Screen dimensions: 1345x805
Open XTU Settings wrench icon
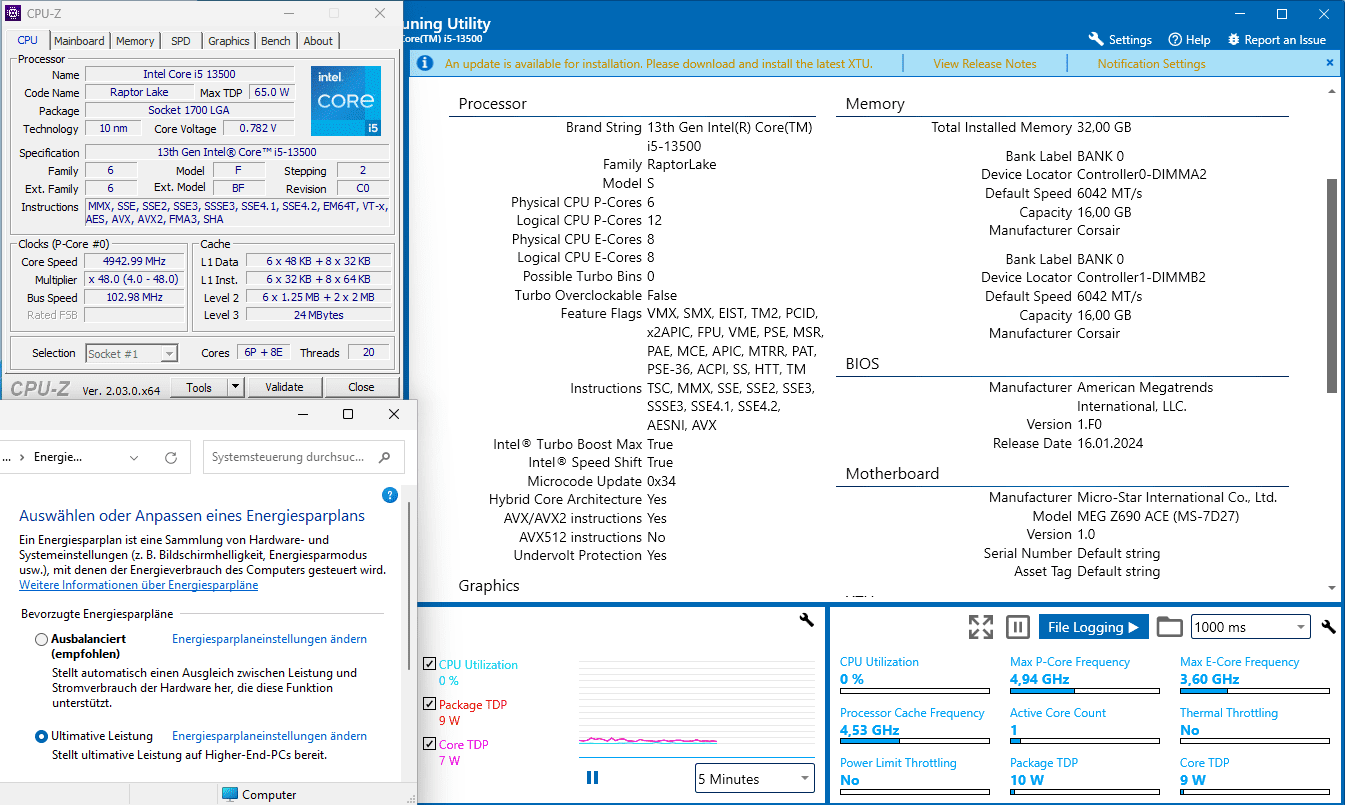(1096, 40)
